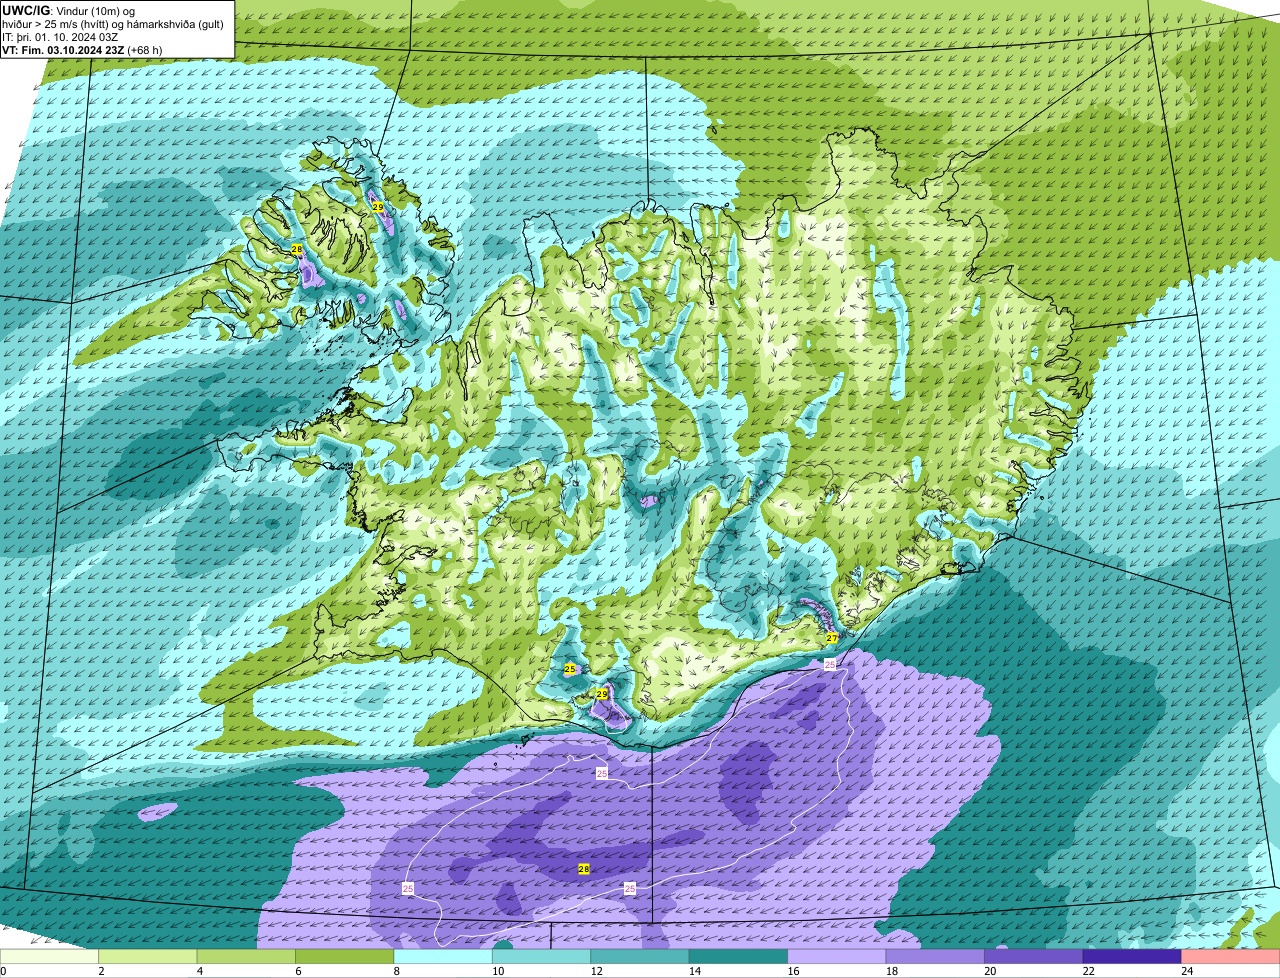Screen dimensions: 1280x978
Task: Pick the 12–14 m/s teal legend swatch
Action: tap(641, 957)
